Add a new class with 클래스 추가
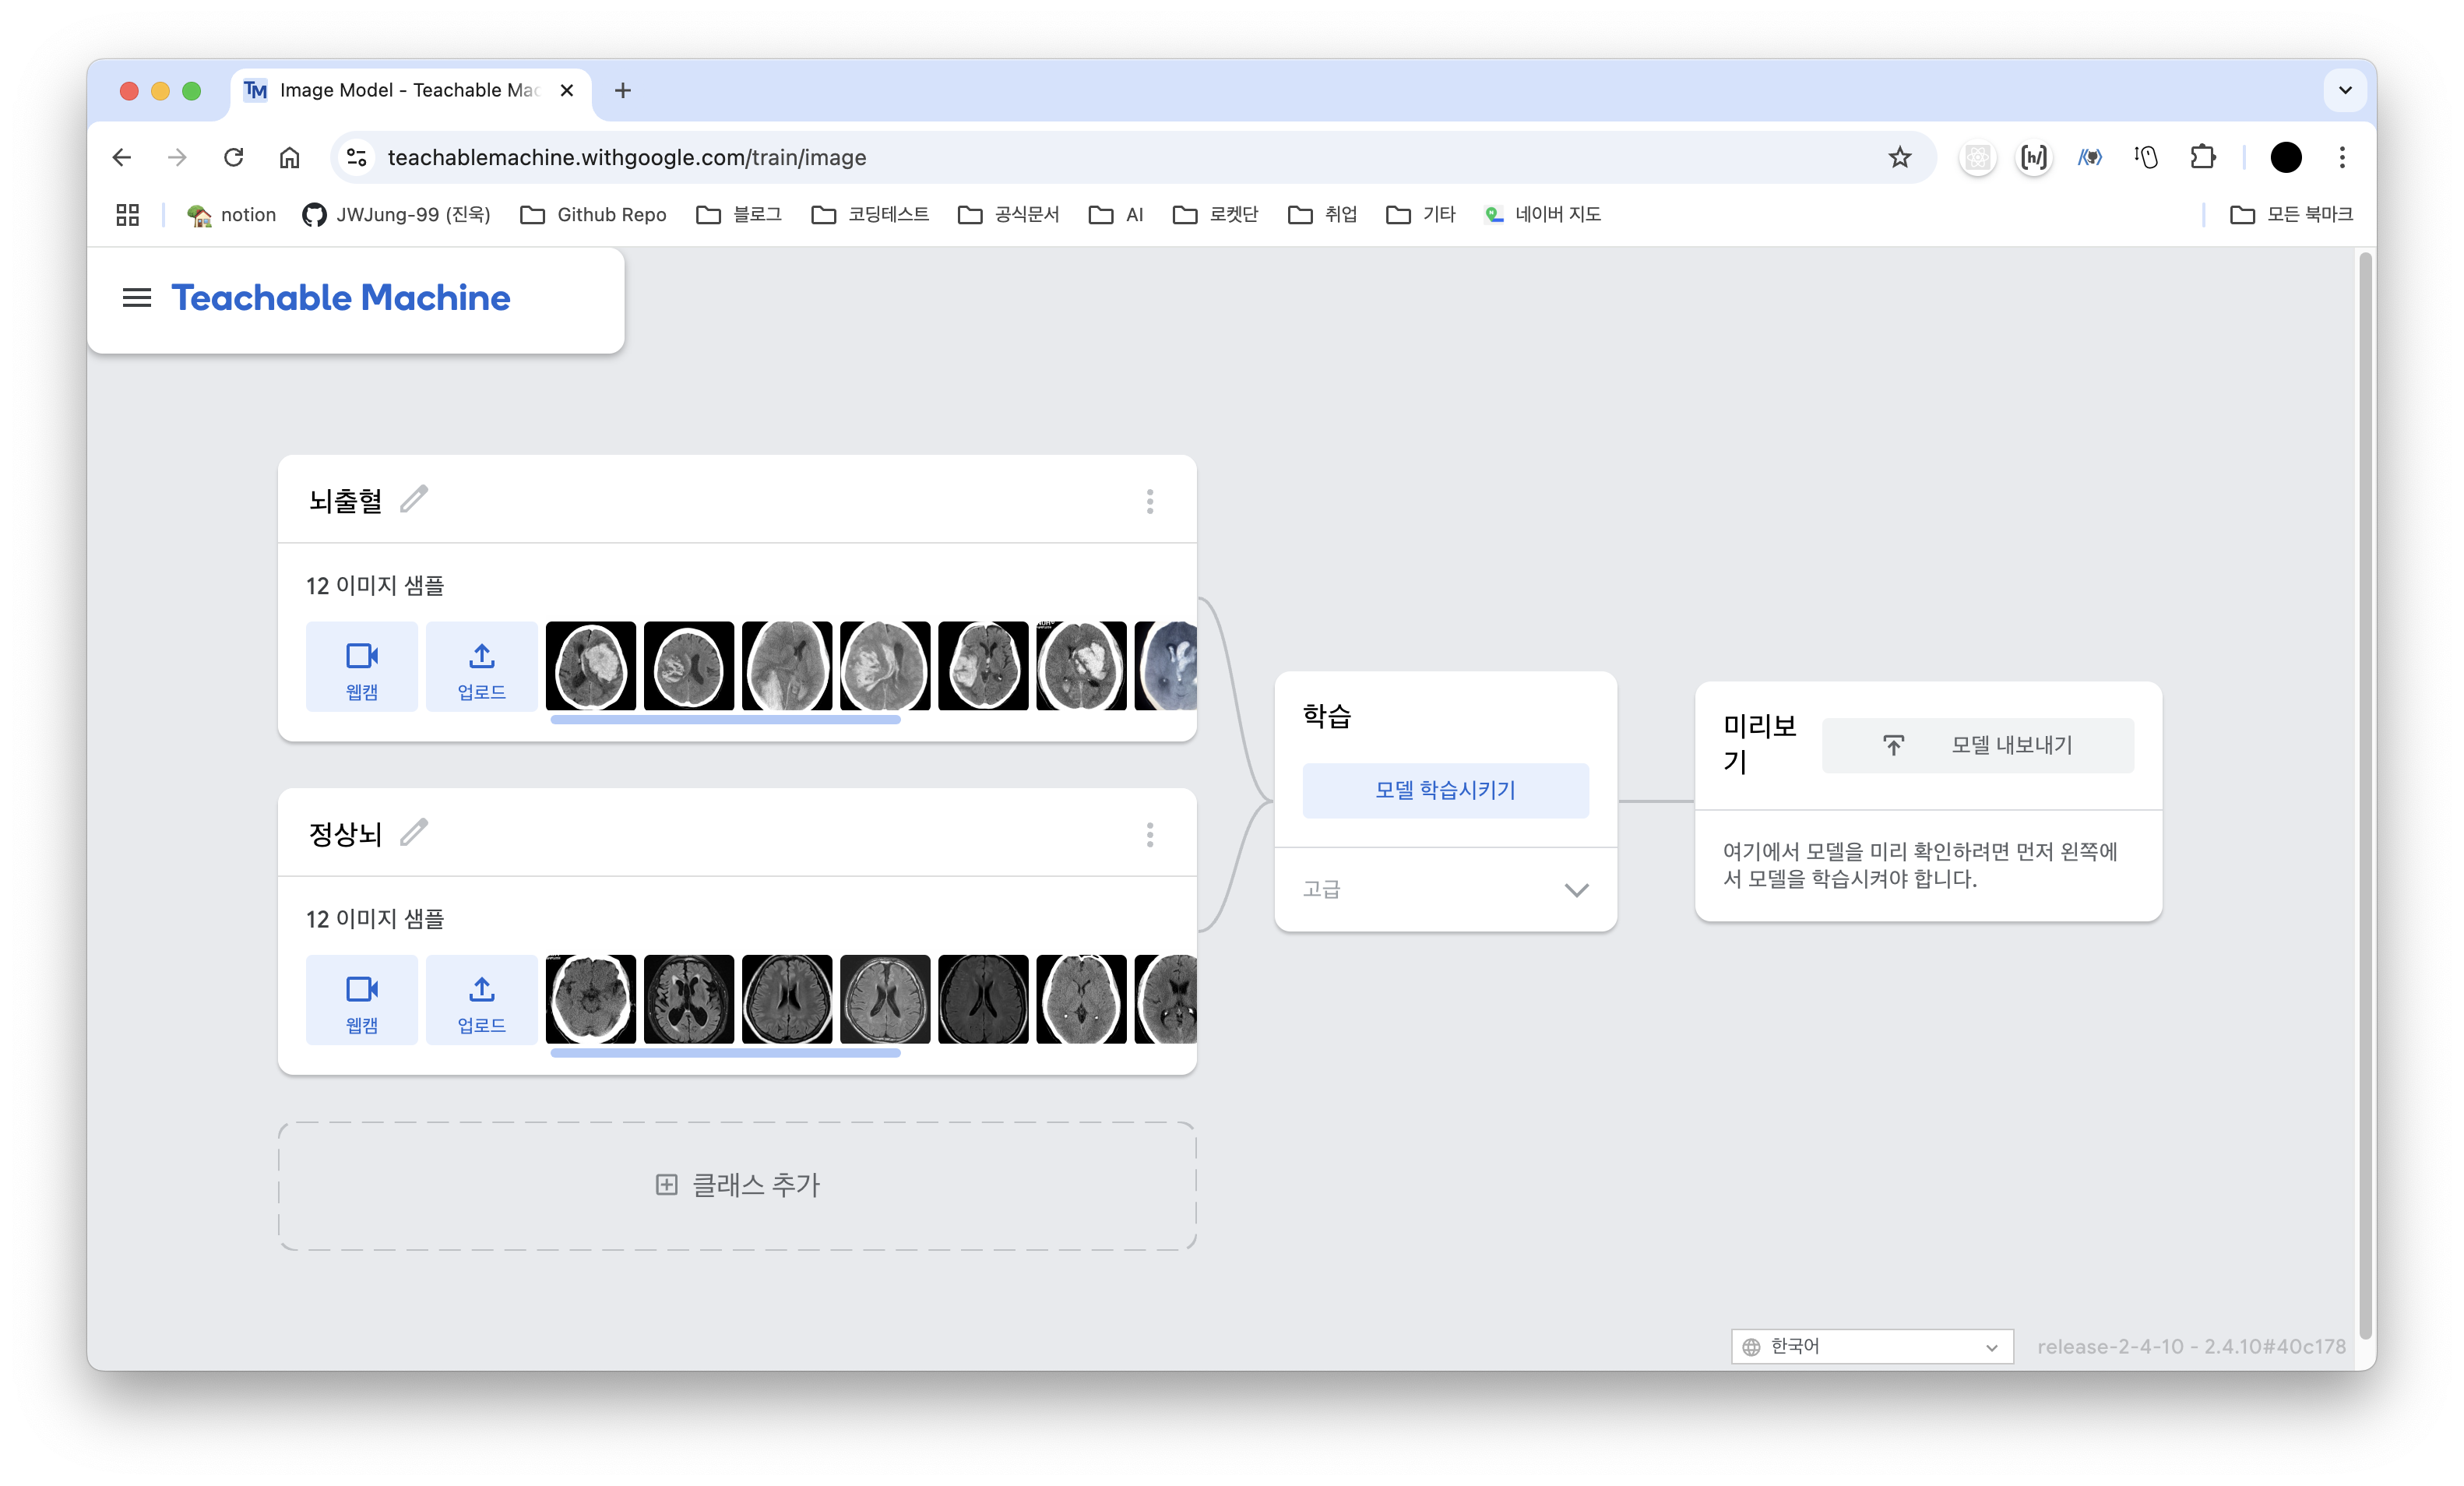The width and height of the screenshot is (2464, 1486). coord(737,1185)
